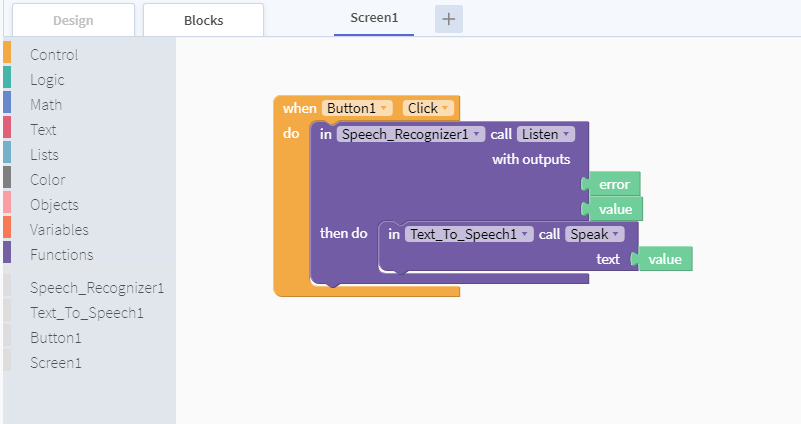801x424 pixels.
Task: Open the Speech_Recognizer1 component dropdown in block
Action: [411, 134]
